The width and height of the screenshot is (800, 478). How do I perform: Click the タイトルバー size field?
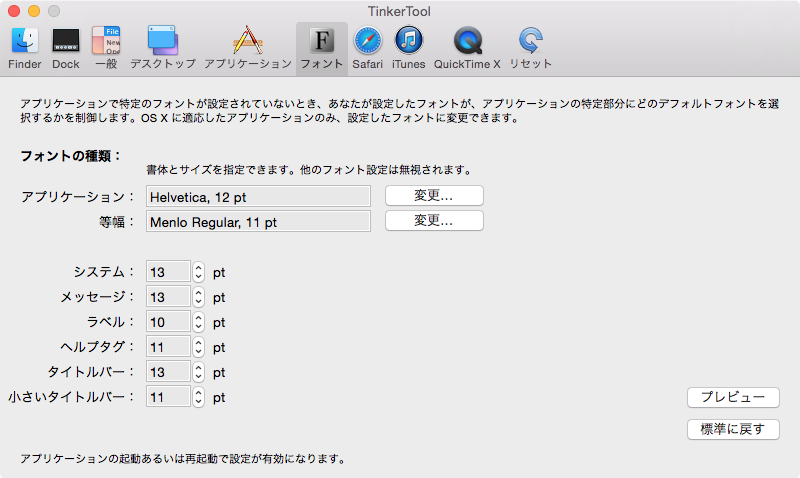coord(168,371)
